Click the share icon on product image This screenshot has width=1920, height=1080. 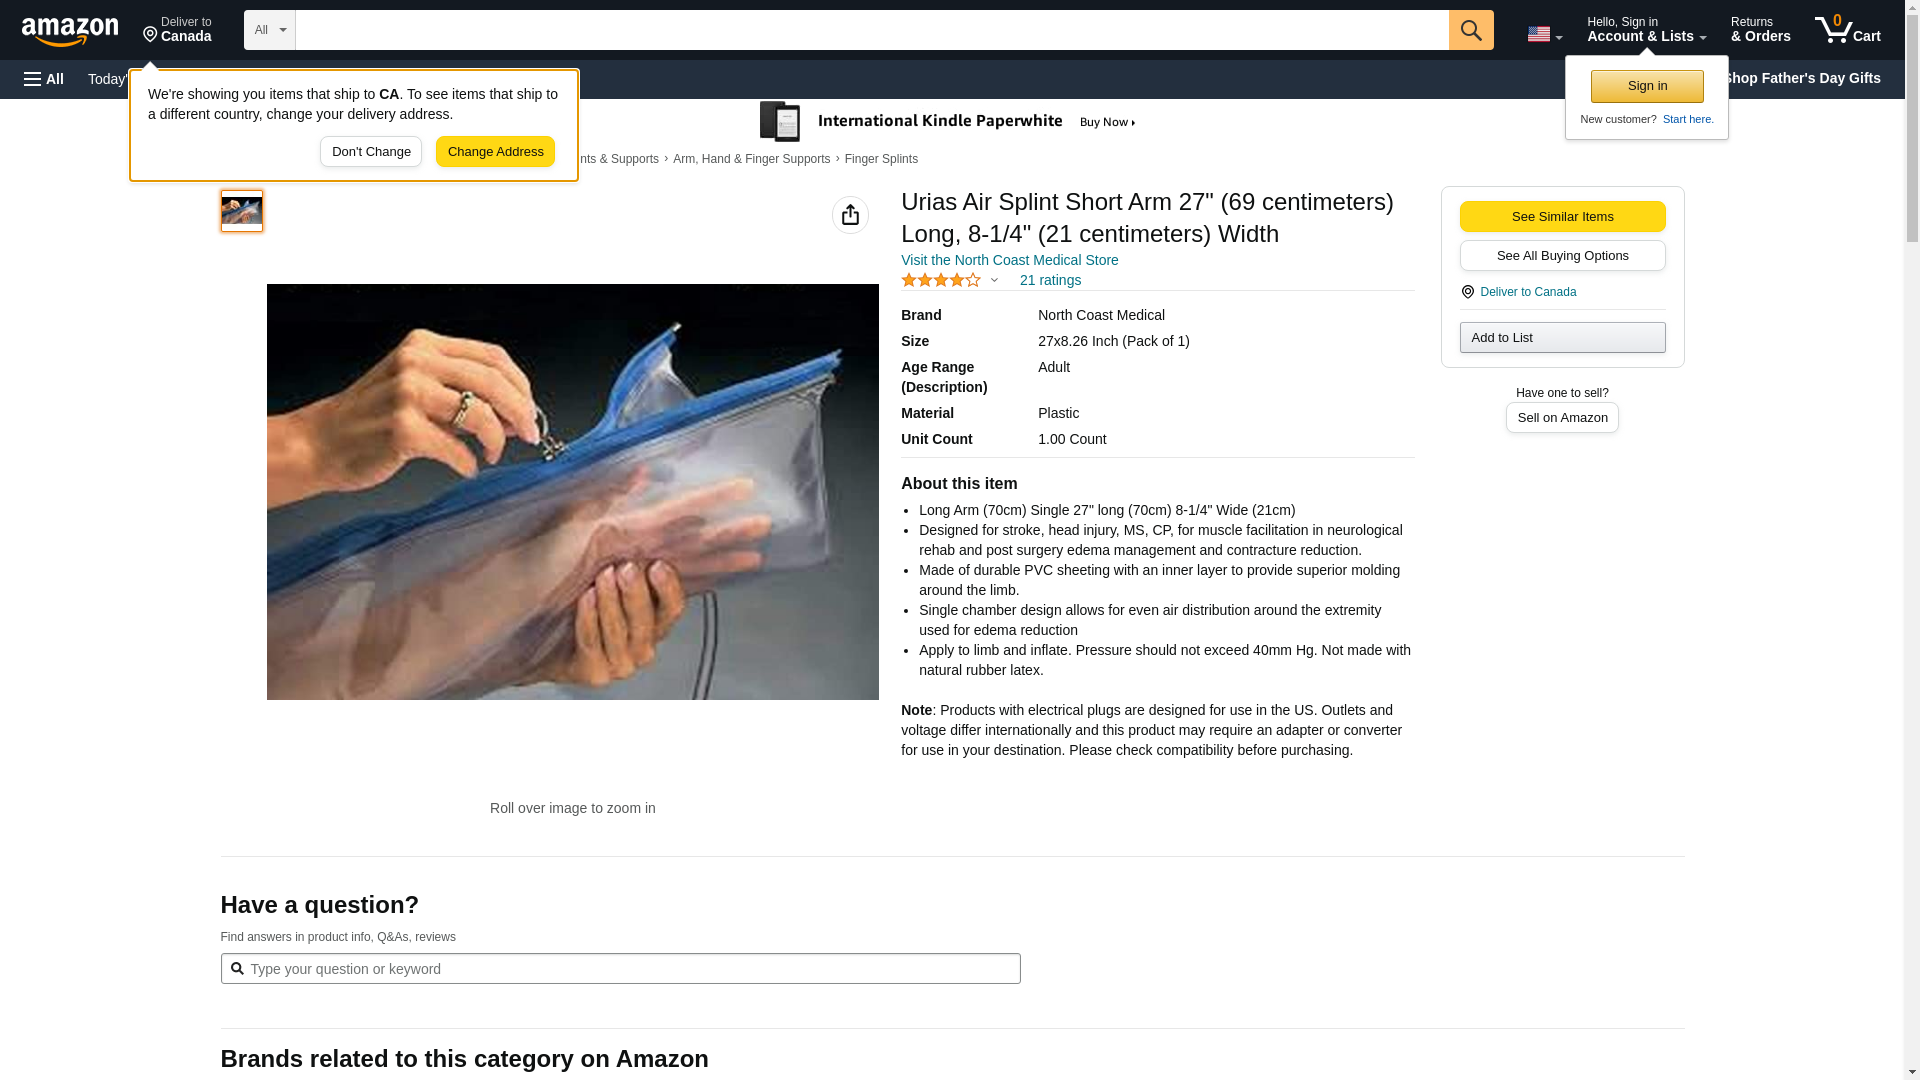850,215
